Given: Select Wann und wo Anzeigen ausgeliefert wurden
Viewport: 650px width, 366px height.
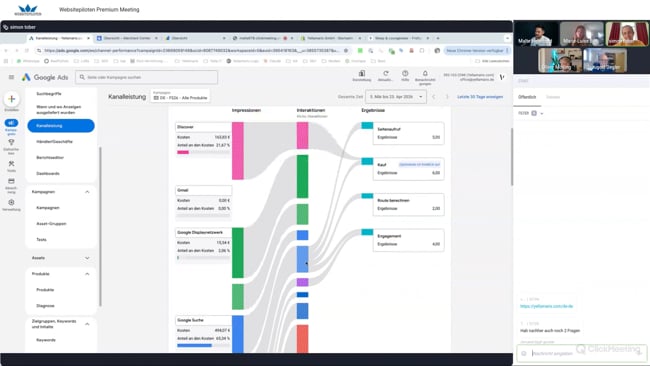Looking at the screenshot, I should (x=58, y=109).
